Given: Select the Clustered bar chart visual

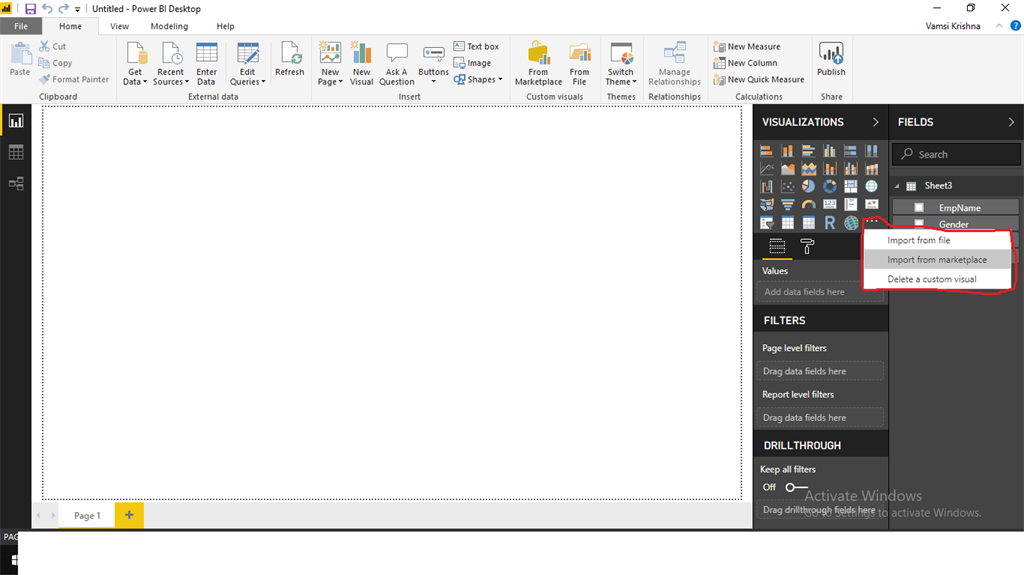Looking at the screenshot, I should pyautogui.click(x=808, y=151).
